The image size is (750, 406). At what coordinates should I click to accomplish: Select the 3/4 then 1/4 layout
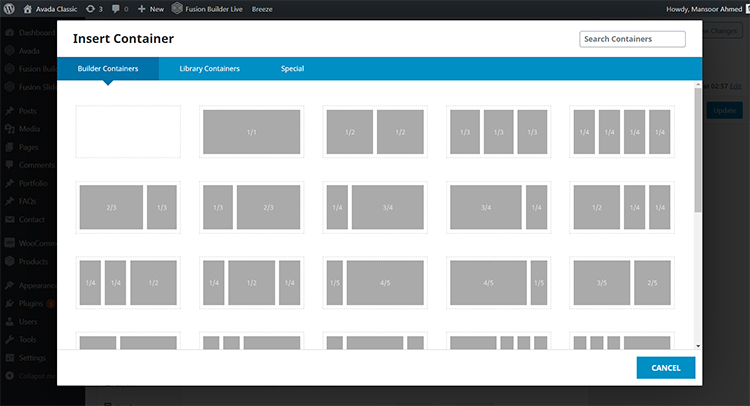(498, 207)
